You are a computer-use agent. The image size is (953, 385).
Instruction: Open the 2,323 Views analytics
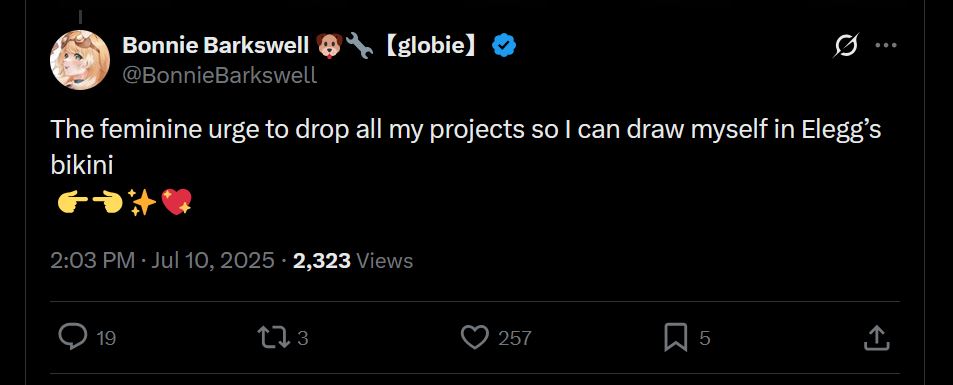tap(353, 261)
